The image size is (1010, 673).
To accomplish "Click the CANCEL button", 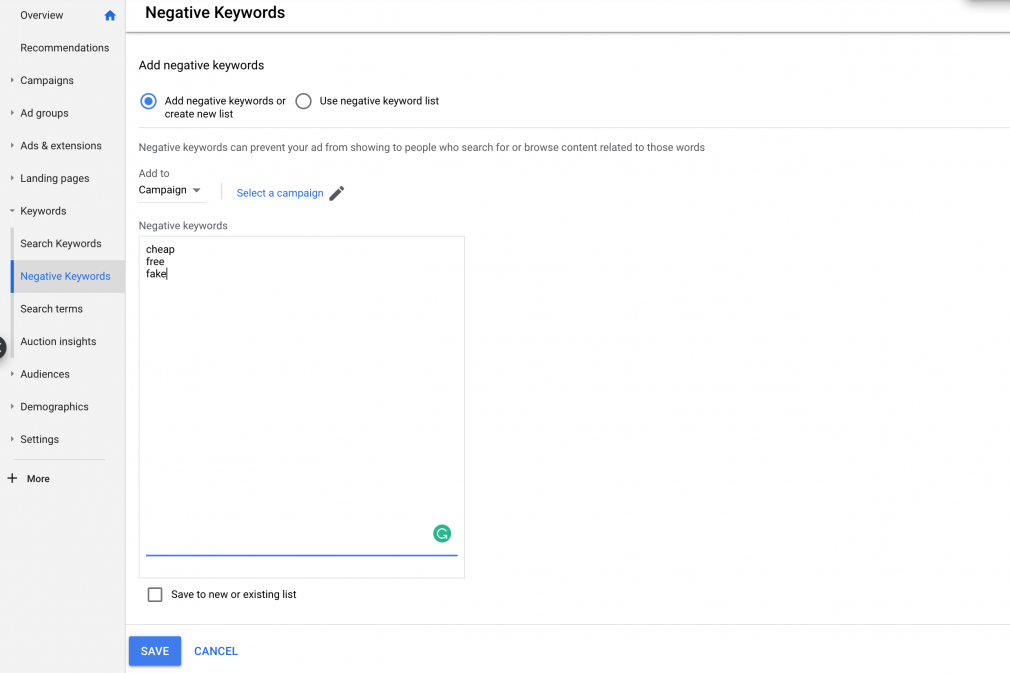I will pos(216,651).
